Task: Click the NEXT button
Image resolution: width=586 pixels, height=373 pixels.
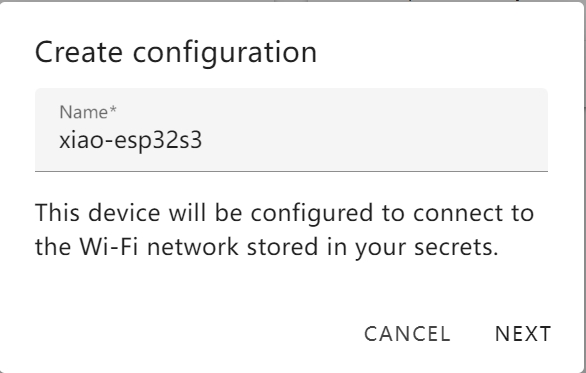Action: coord(522,333)
